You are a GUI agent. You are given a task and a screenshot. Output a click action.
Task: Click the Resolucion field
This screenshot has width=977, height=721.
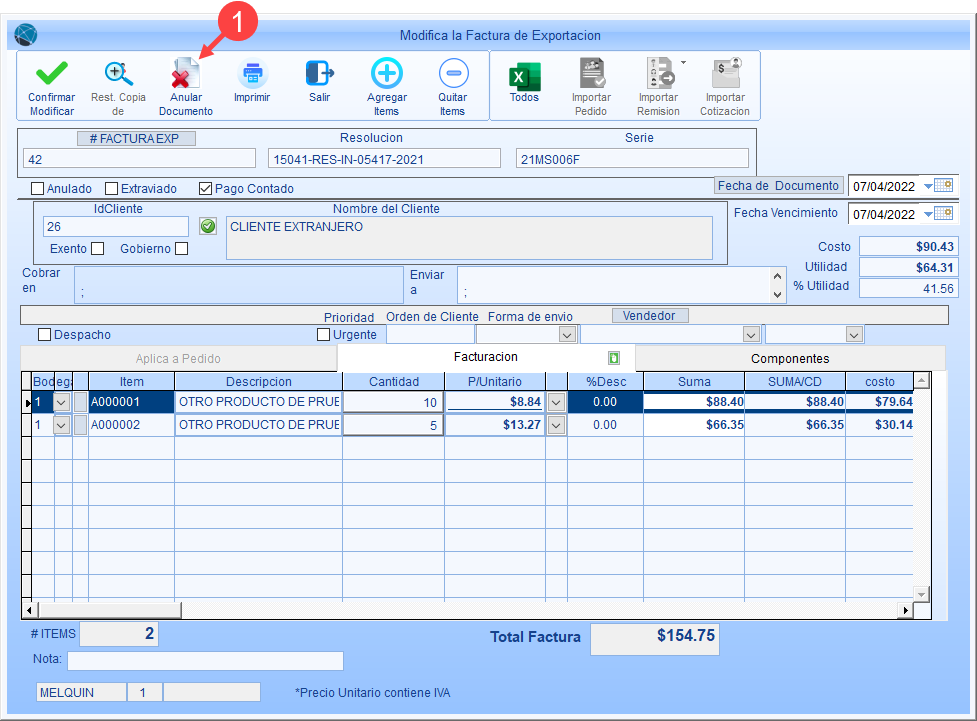pos(384,159)
